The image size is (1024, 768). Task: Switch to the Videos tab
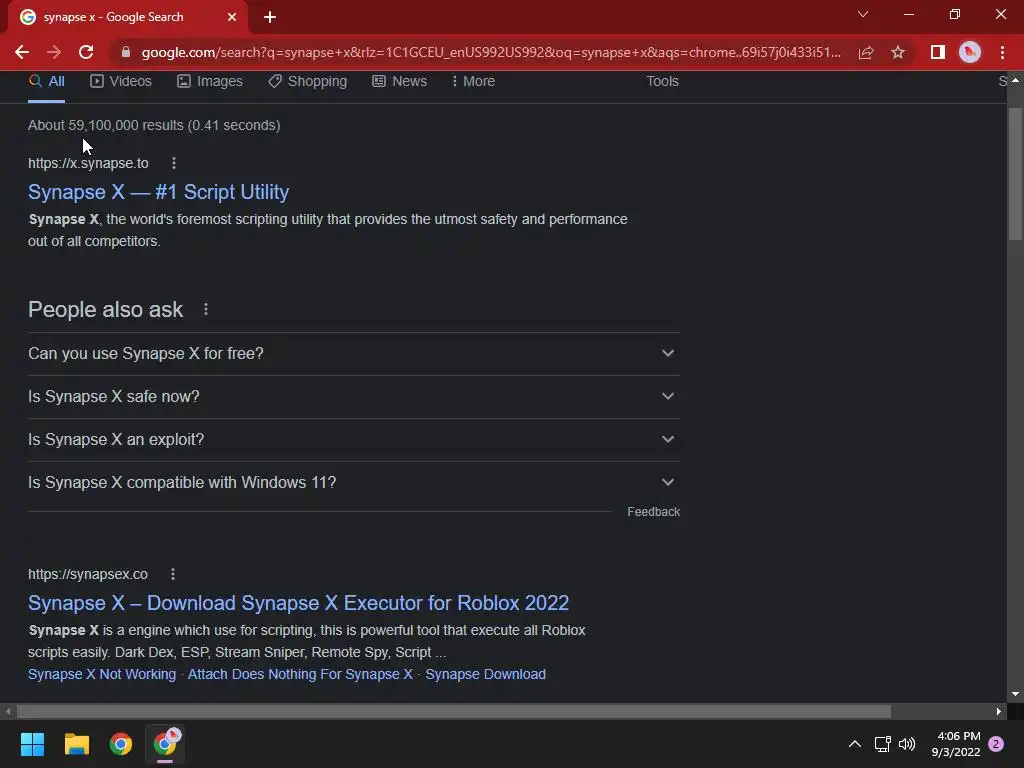pos(121,81)
